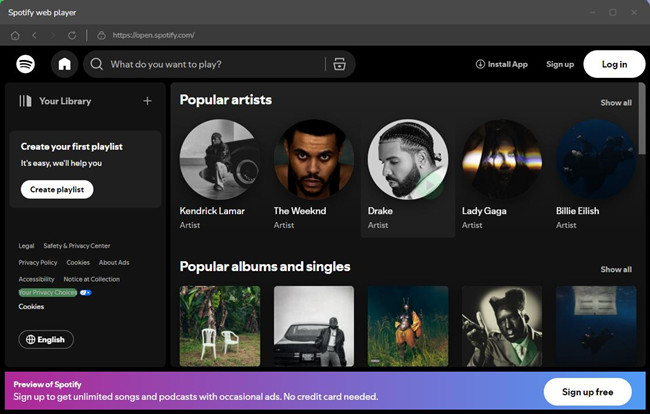The image size is (650, 414).
Task: Open the Legal footer link
Action: pos(26,246)
